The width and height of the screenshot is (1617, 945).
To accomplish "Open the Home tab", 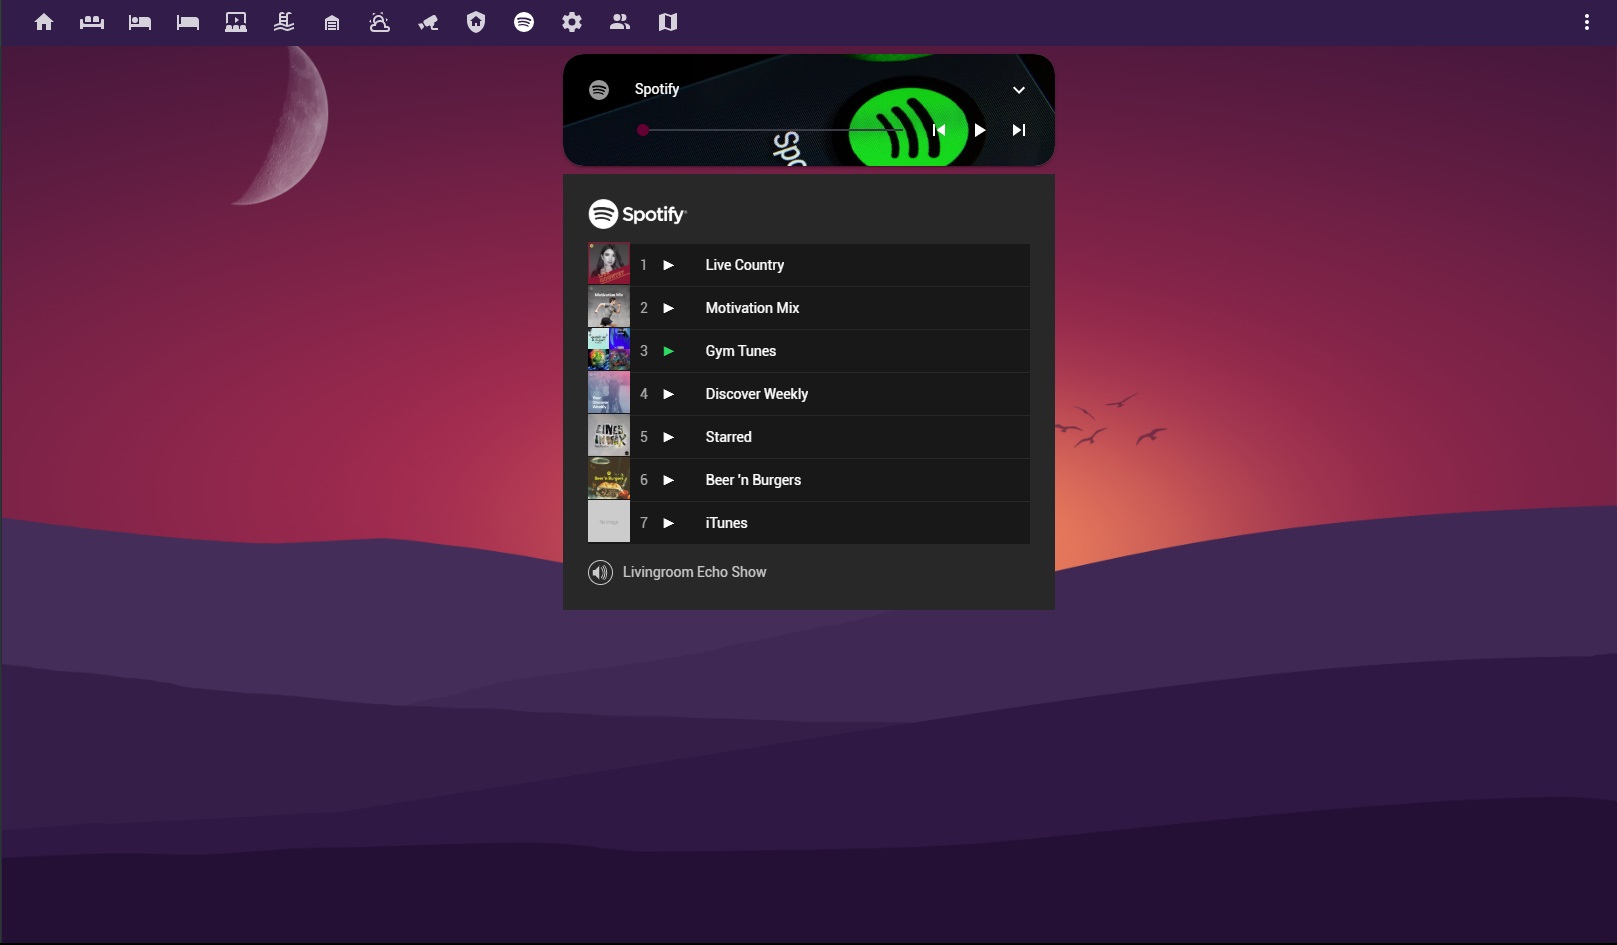I will (44, 22).
